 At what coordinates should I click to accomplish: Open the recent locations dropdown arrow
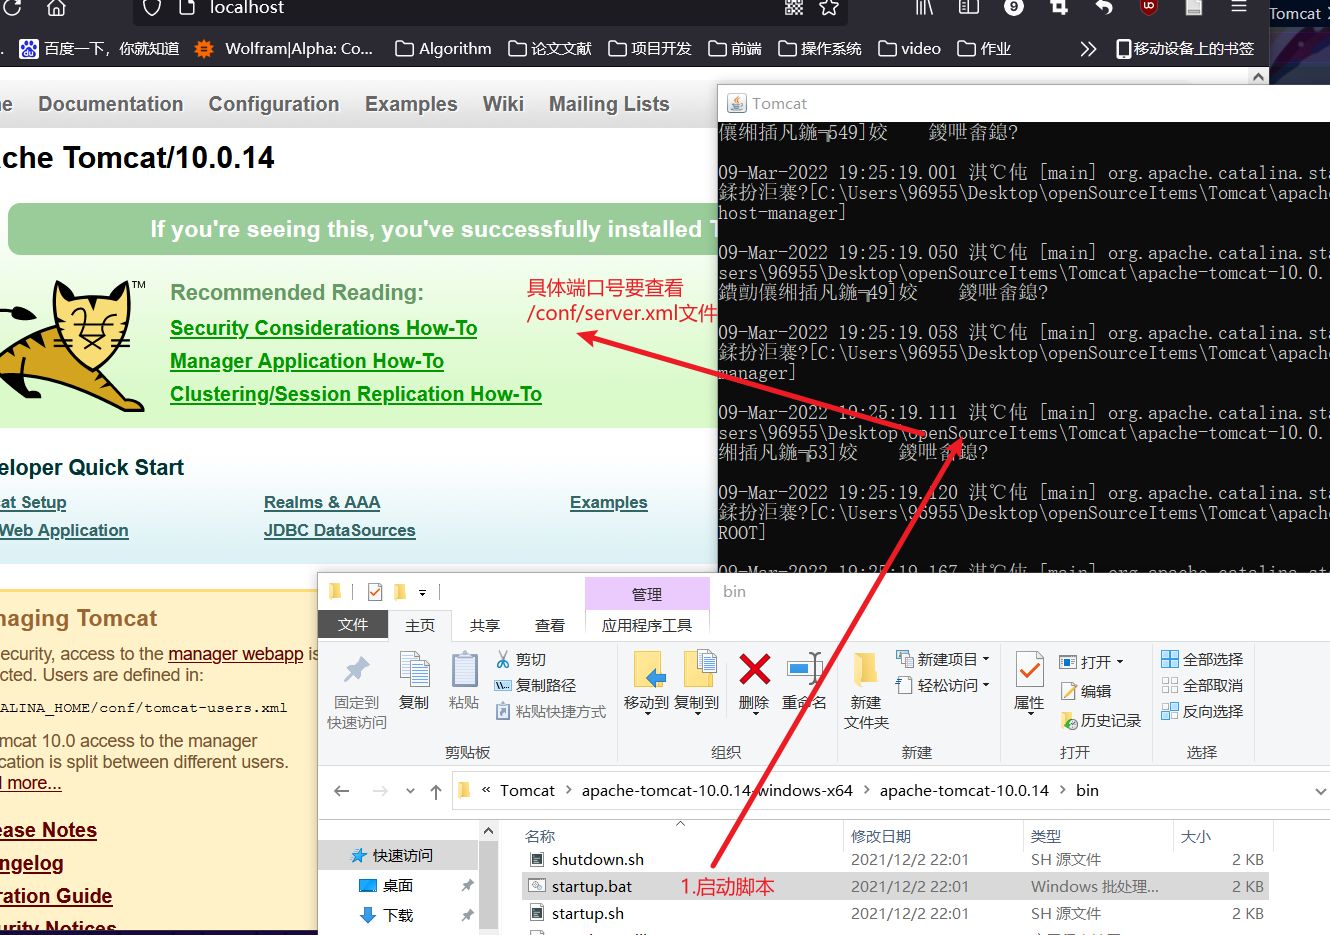click(410, 791)
